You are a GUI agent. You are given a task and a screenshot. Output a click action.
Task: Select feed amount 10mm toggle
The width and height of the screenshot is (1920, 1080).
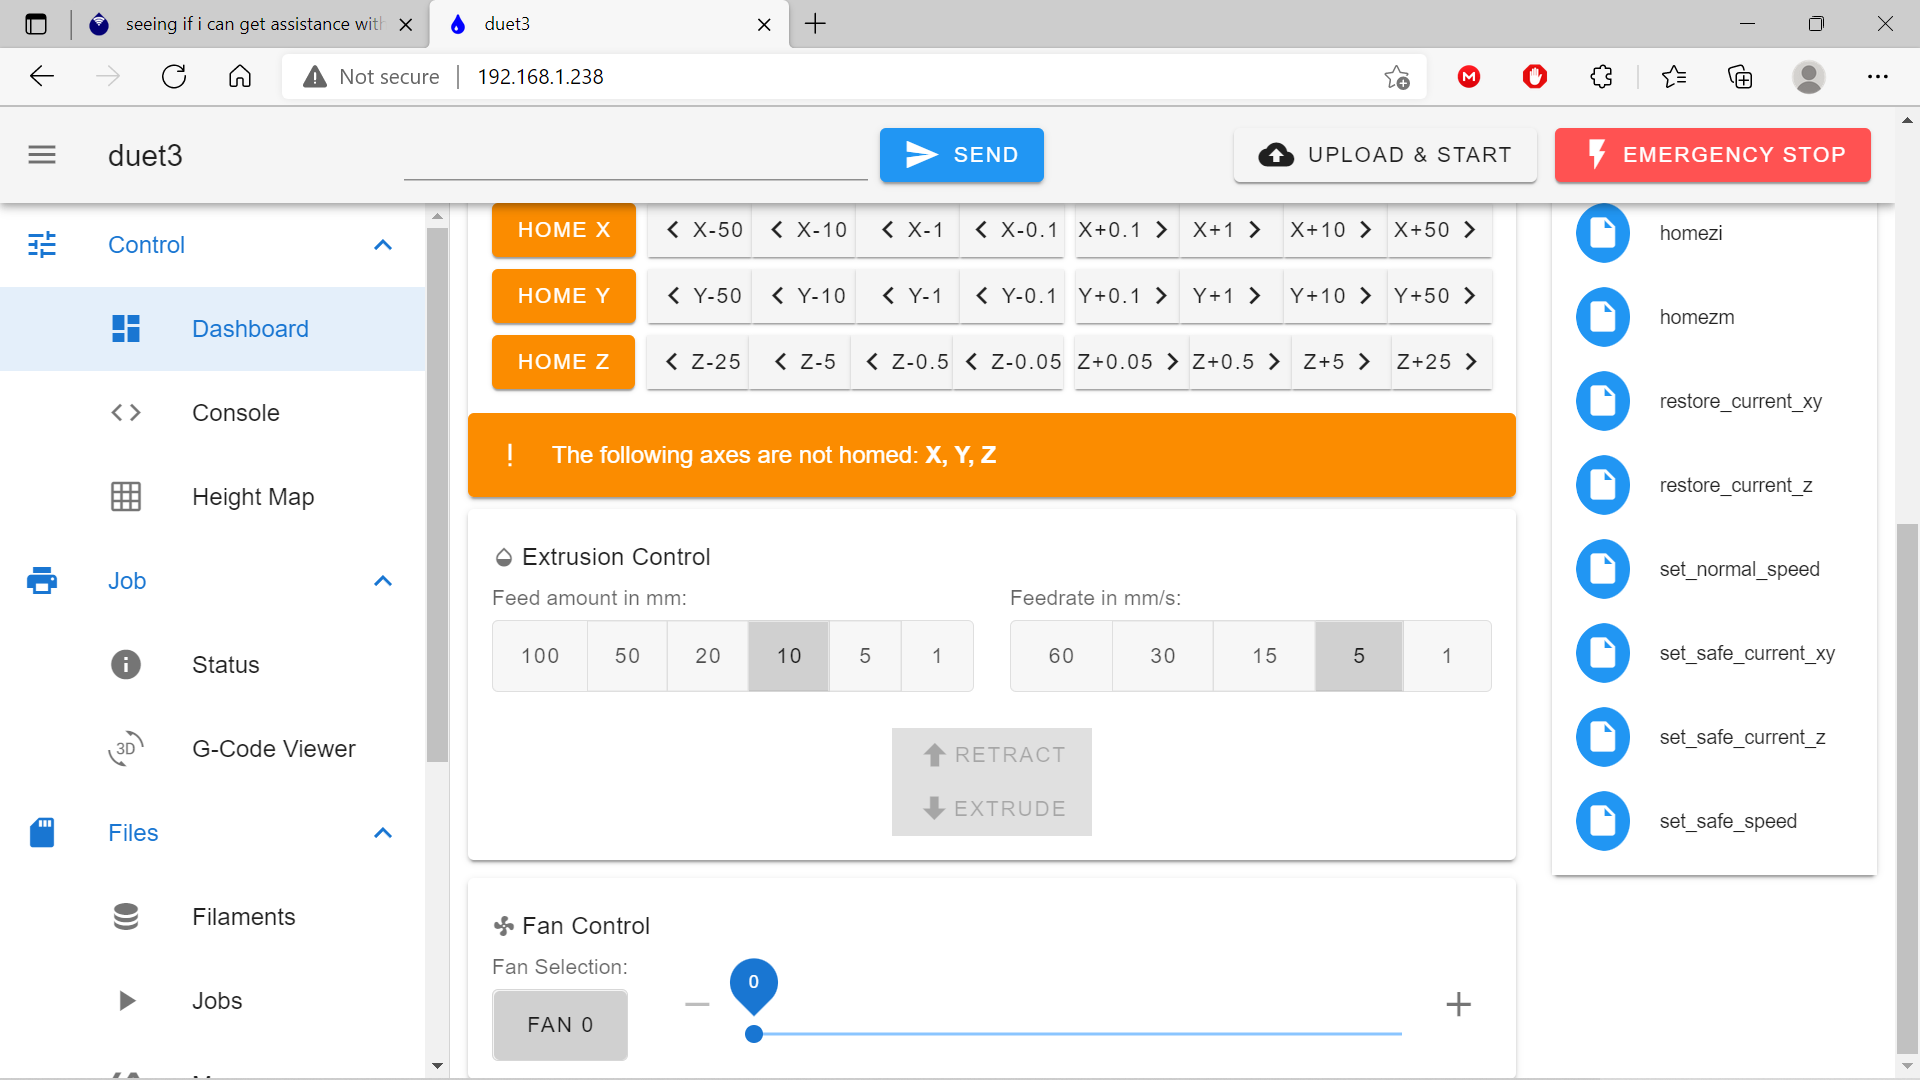tap(787, 655)
